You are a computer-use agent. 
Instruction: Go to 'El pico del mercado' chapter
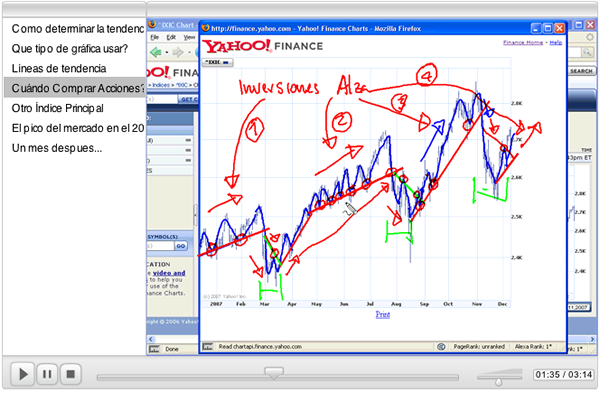point(78,128)
